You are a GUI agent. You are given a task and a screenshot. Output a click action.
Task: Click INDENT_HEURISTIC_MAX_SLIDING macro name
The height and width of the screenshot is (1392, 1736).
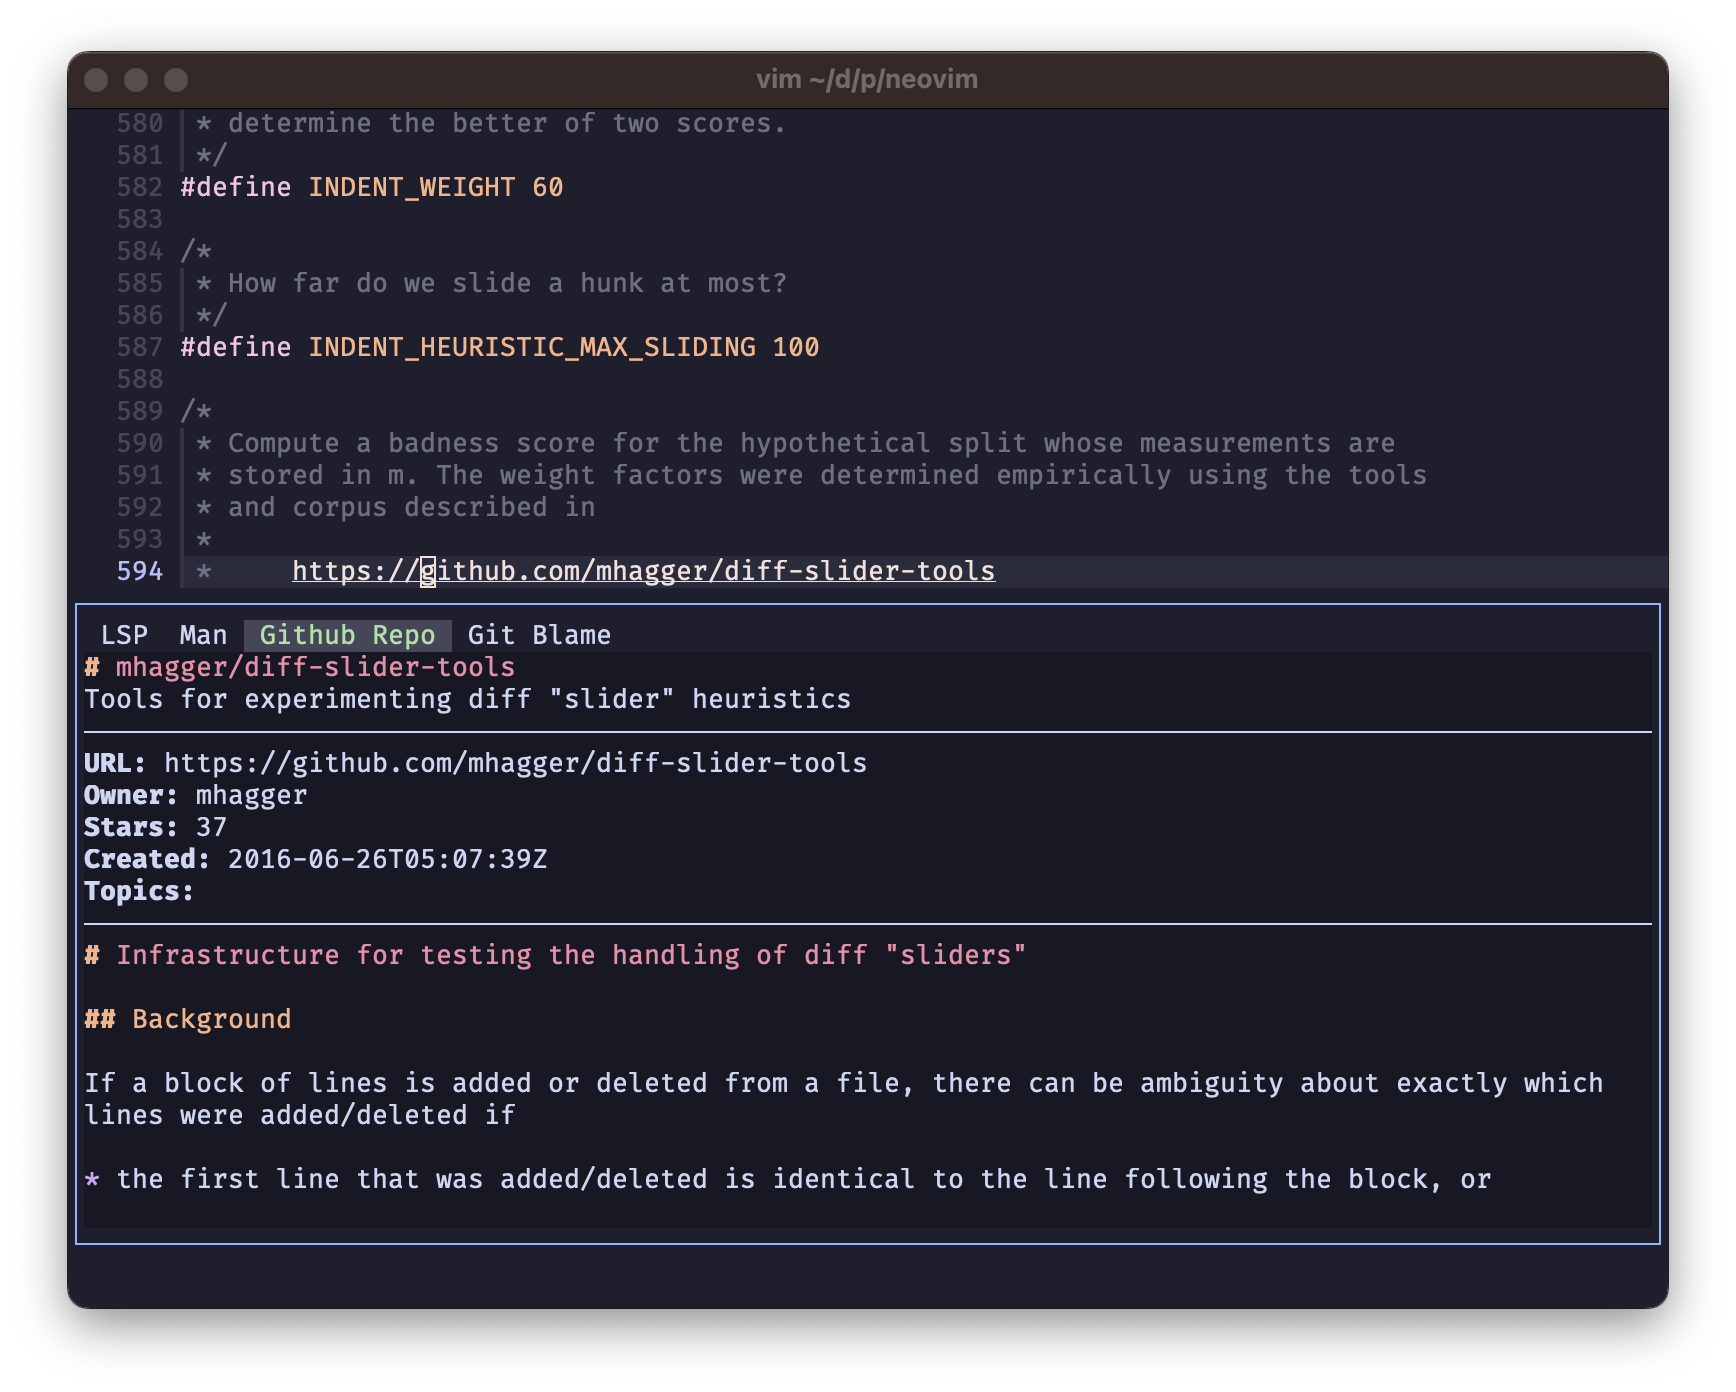coord(531,347)
